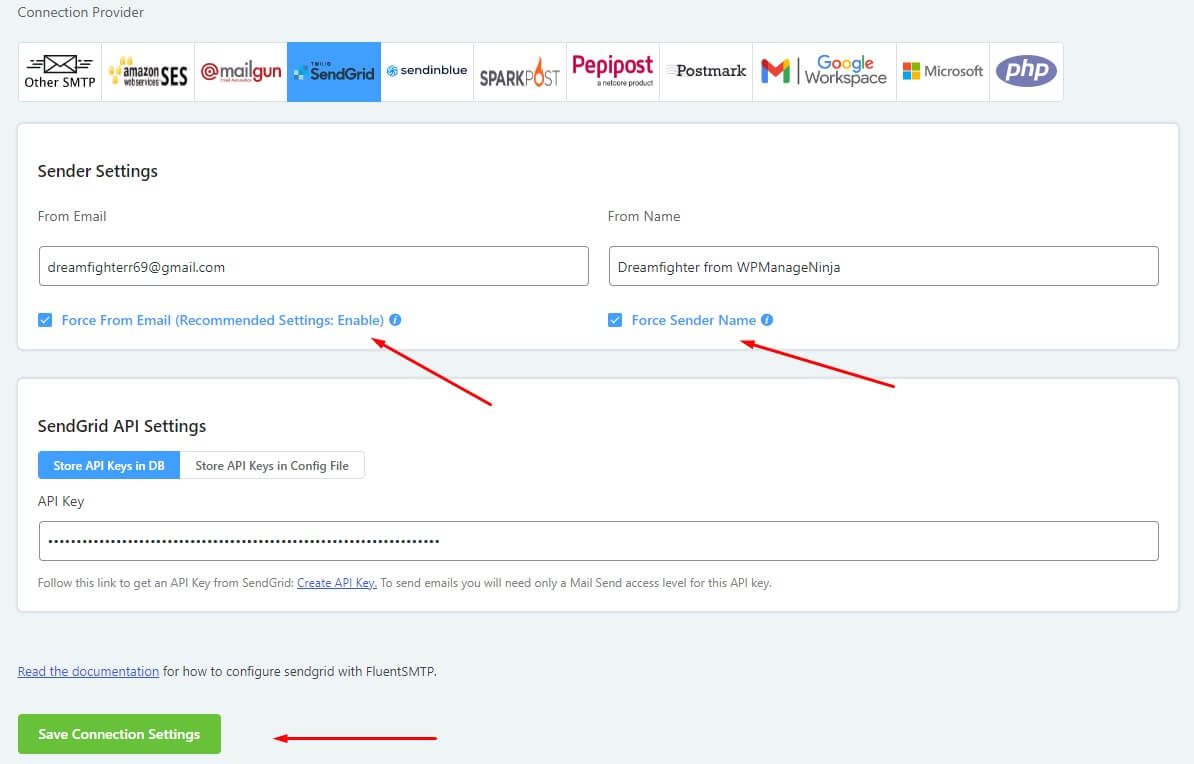Screen dimensions: 1194x764
Task: Click the SendGrid API Settings heading
Action: point(122,426)
